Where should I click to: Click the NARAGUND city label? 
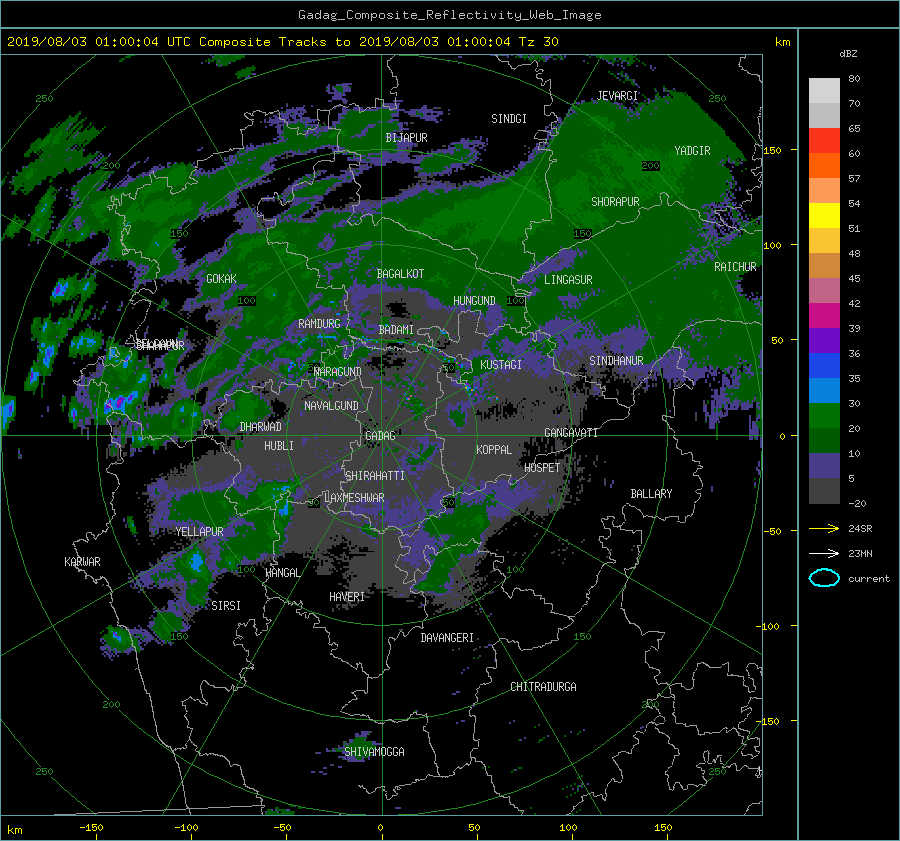click(x=338, y=371)
